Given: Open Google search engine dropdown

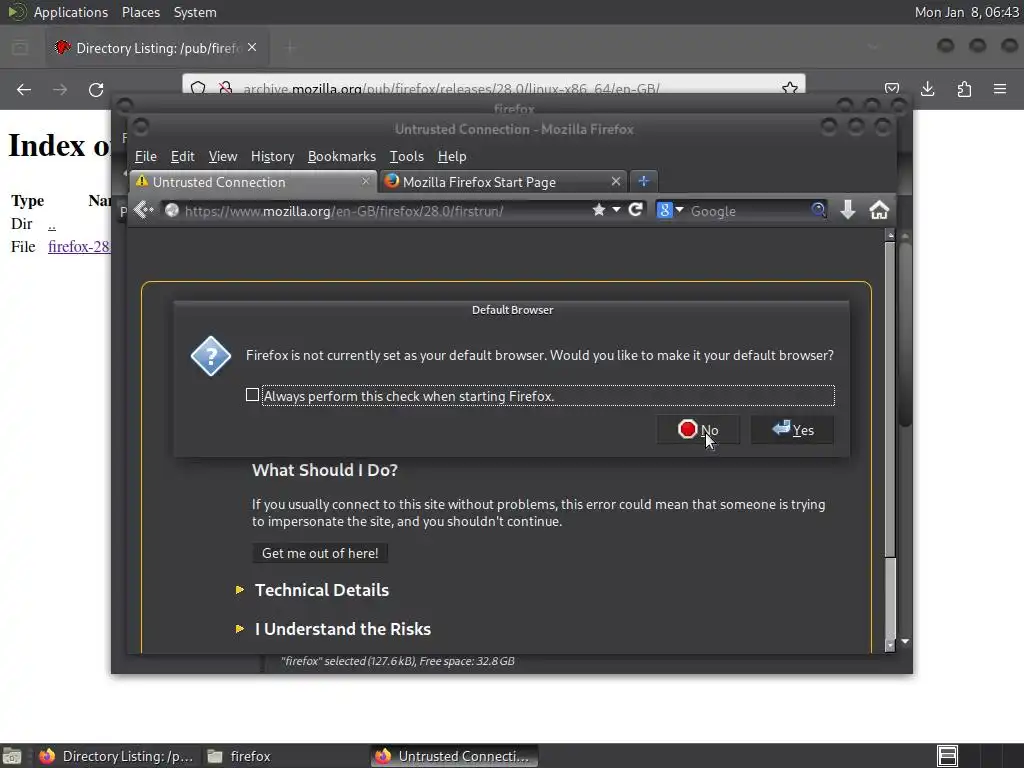Looking at the screenshot, I should [x=669, y=210].
